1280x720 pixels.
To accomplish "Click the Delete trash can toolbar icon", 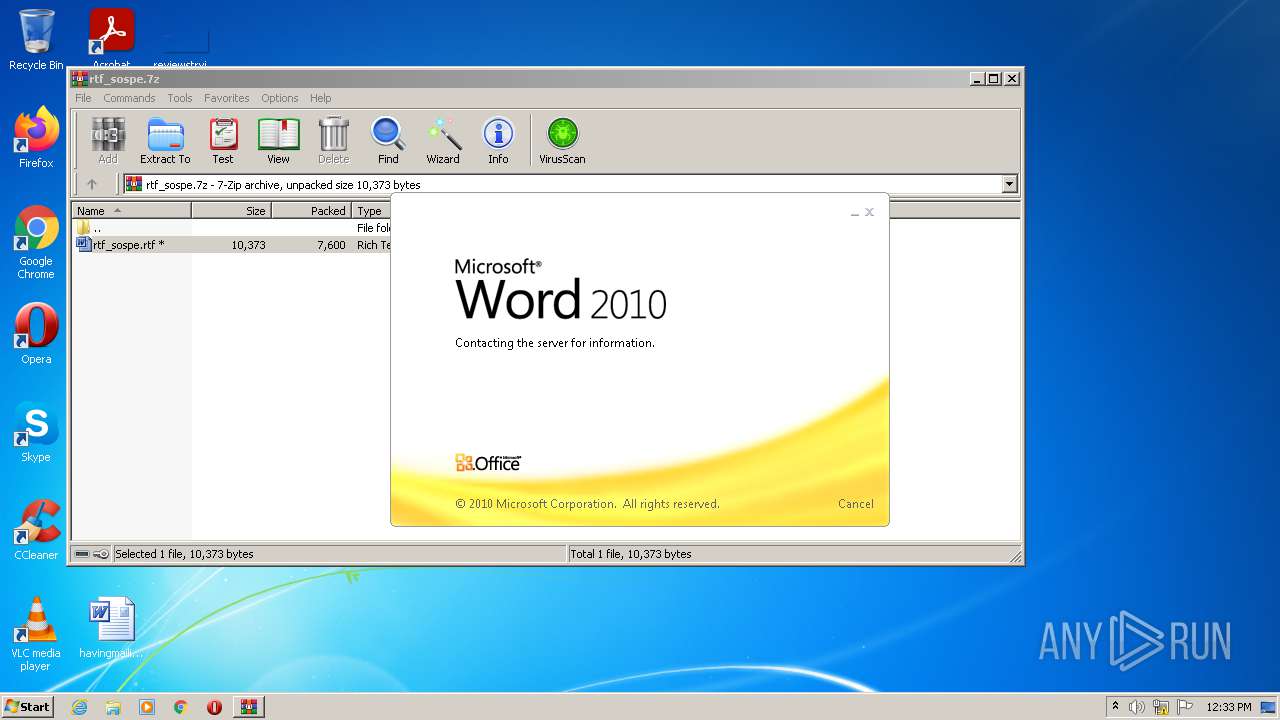I will tap(334, 141).
